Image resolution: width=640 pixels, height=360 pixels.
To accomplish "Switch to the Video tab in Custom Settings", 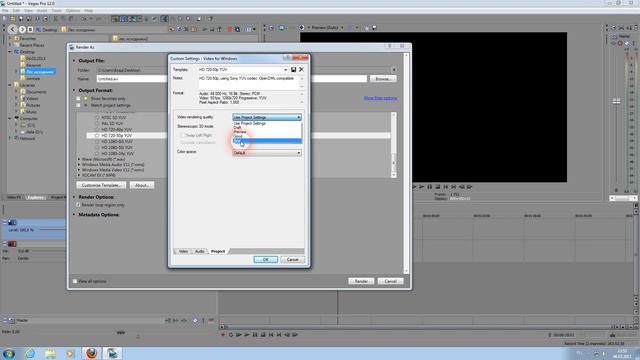I will [x=183, y=251].
